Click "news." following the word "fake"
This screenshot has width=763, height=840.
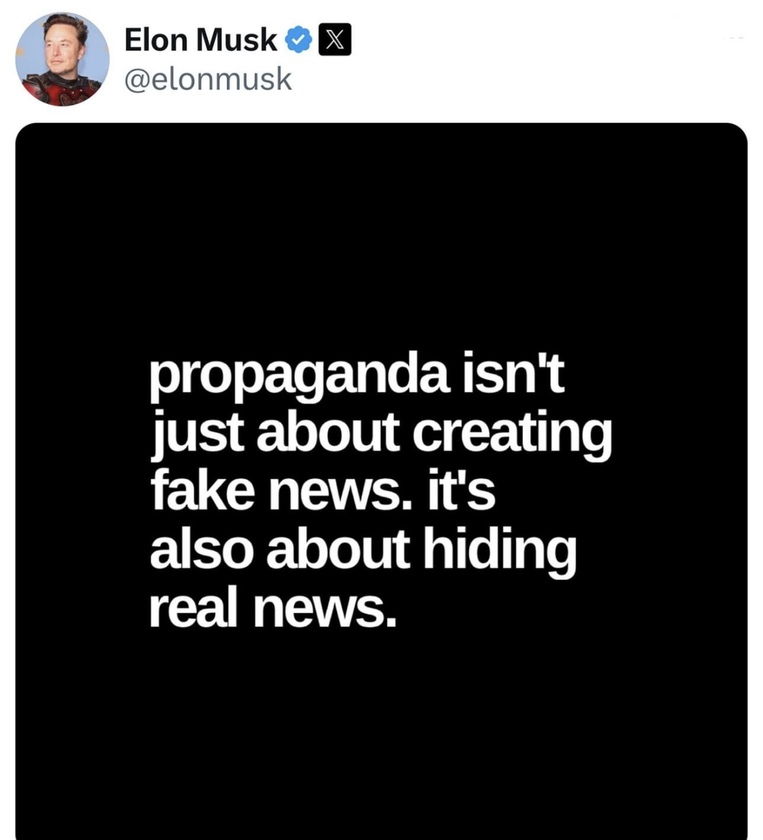(x=341, y=492)
